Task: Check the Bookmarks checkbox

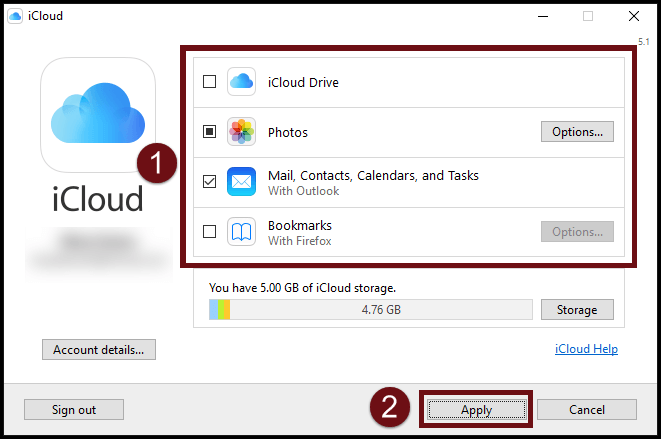Action: 210,232
